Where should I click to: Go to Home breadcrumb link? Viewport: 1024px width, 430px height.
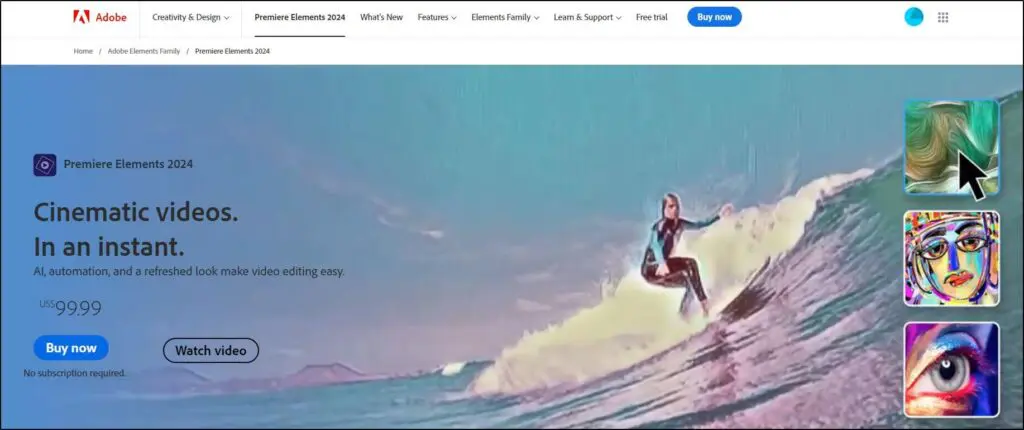pos(83,51)
